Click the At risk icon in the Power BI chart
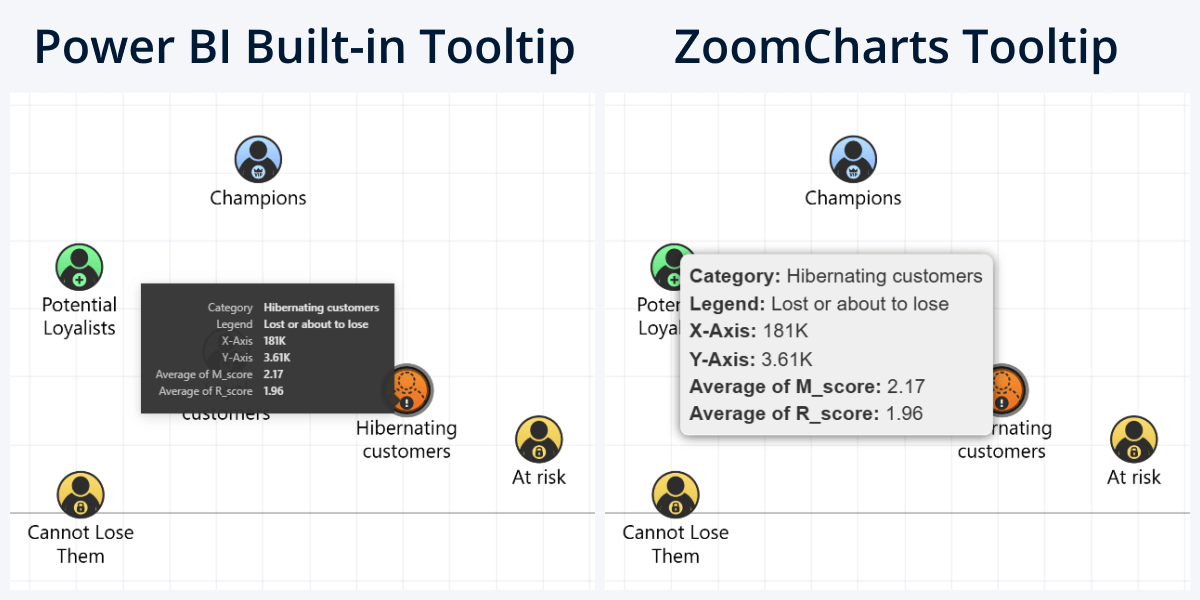 [539, 438]
